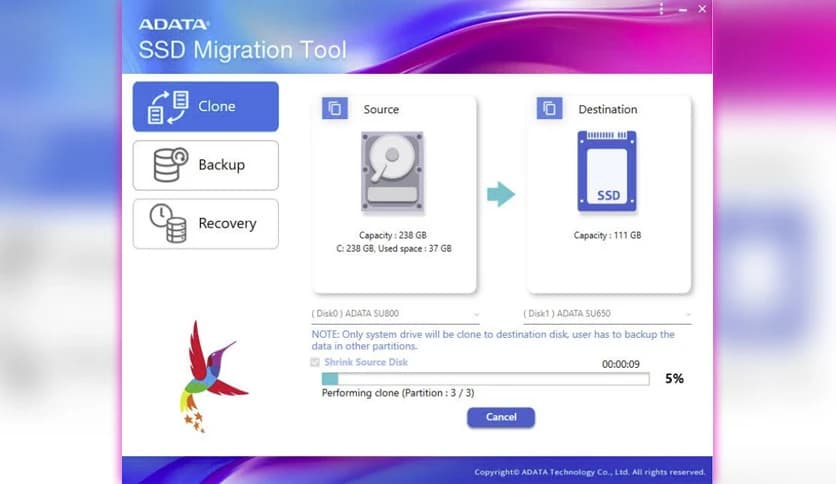Switch to the Recovery tab
Screen dimensions: 836x484
coord(205,224)
